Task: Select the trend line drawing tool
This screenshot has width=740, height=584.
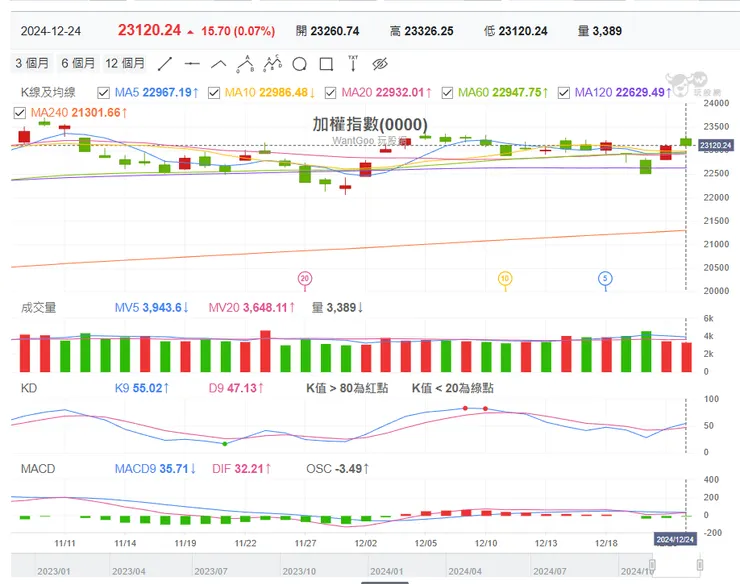Action: click(165, 64)
